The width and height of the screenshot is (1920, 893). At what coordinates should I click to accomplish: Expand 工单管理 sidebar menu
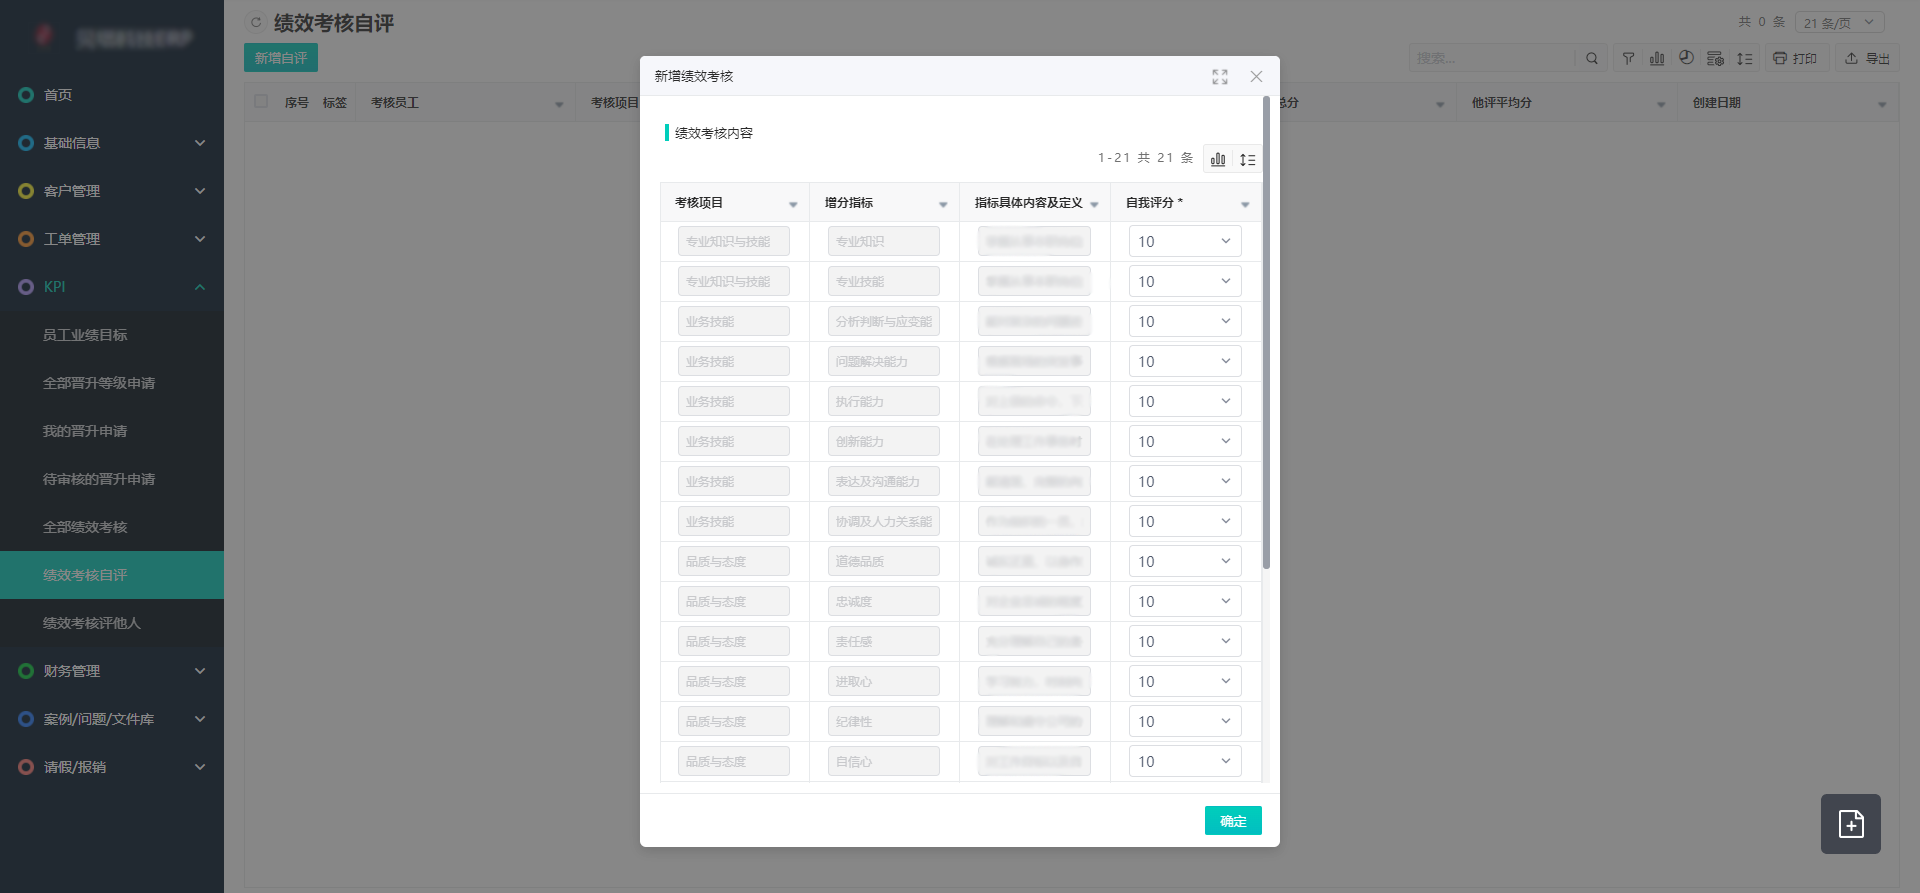112,239
